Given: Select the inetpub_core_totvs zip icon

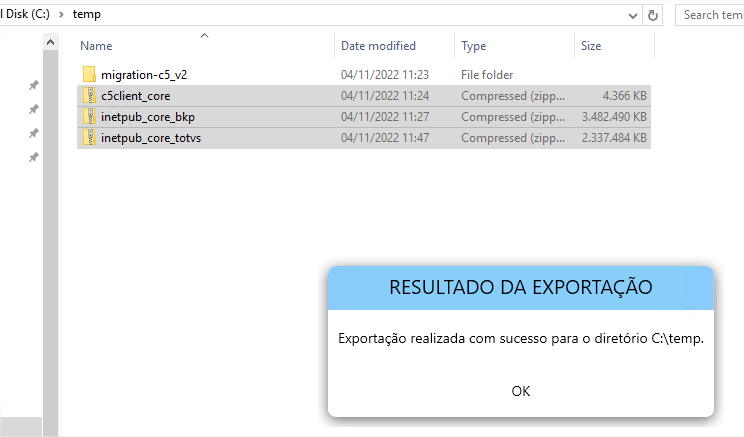Looking at the screenshot, I should 89,138.
